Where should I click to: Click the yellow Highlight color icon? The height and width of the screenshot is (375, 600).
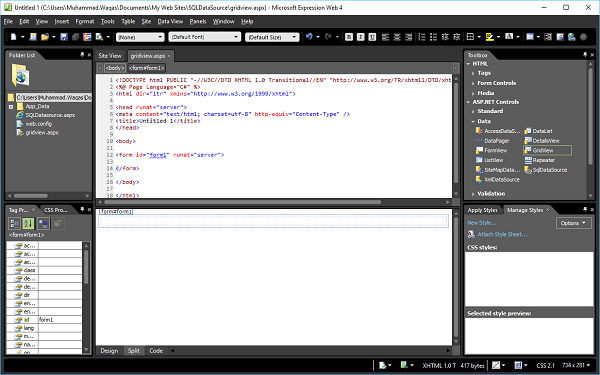489,37
